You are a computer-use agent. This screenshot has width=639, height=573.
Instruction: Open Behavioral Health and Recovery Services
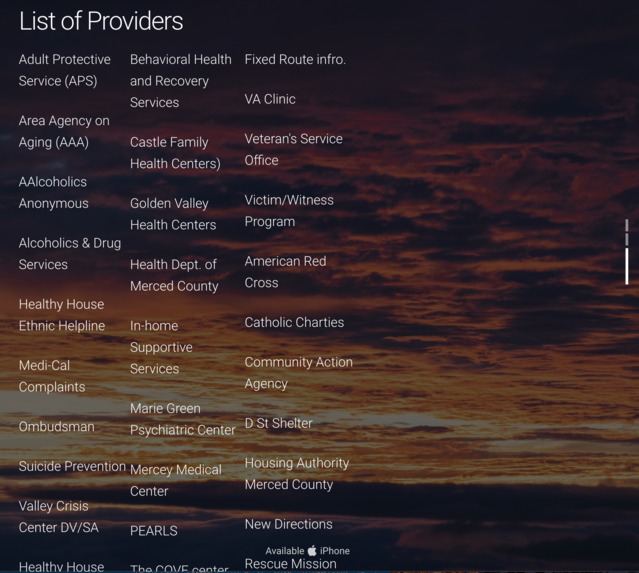(x=181, y=81)
